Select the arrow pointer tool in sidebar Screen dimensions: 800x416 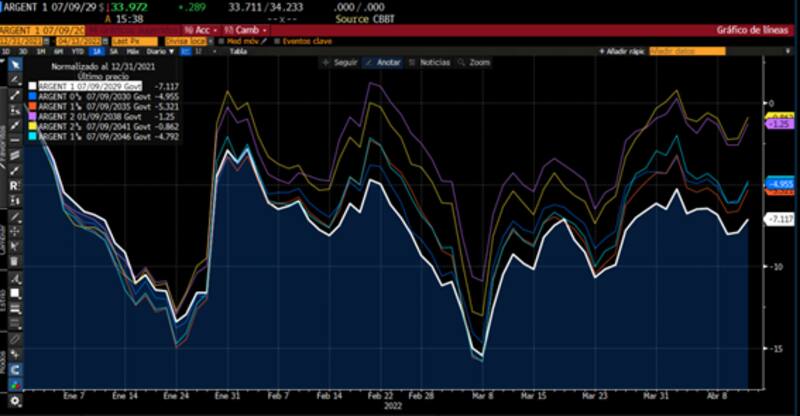pos(15,64)
